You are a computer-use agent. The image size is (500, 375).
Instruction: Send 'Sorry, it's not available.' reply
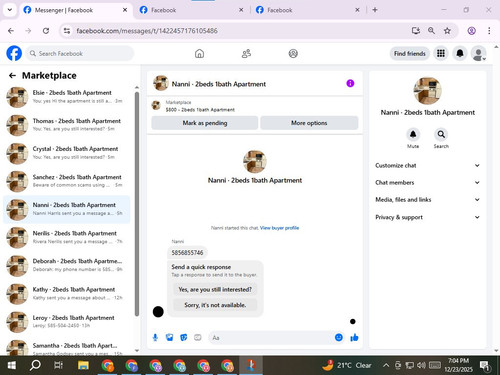(x=215, y=305)
